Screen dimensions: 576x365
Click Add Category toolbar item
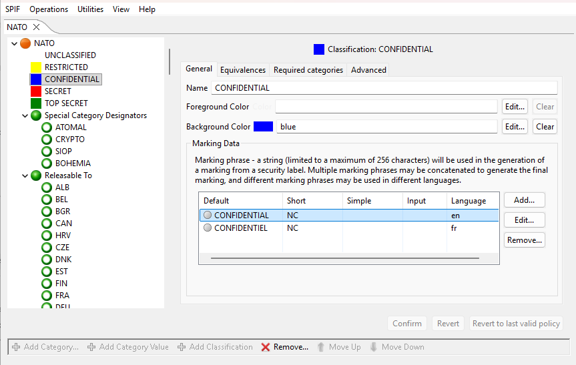pos(45,347)
